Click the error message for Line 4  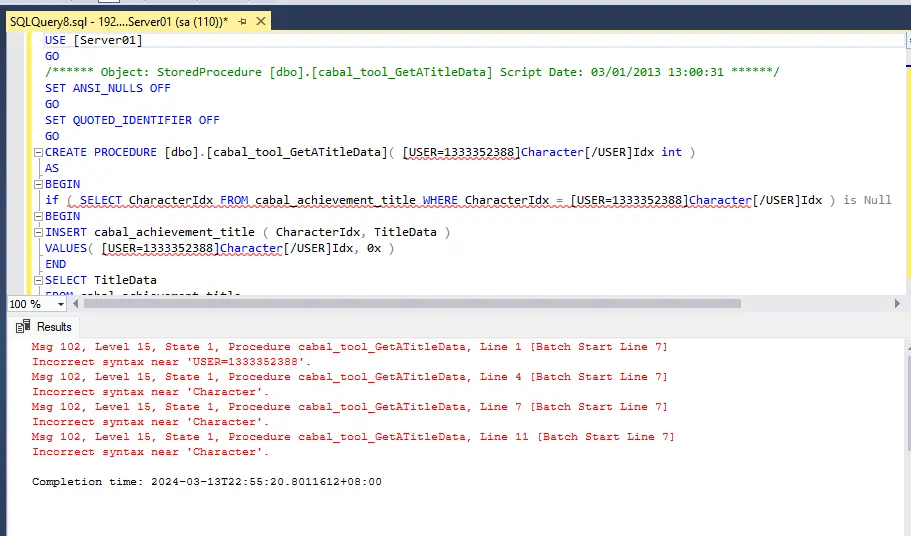pyautogui.click(x=349, y=377)
